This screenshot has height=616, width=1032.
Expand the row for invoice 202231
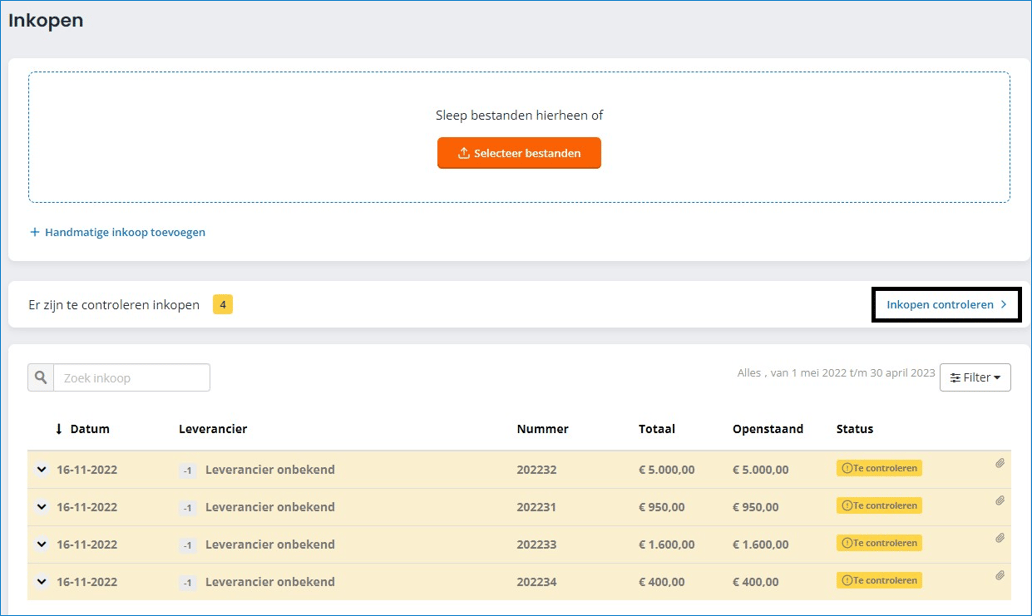point(42,507)
